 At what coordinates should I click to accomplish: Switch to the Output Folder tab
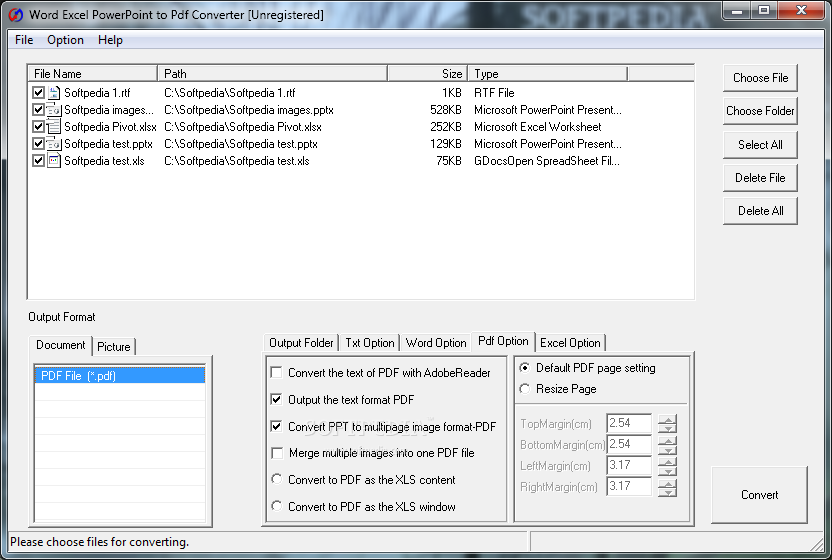click(x=301, y=343)
